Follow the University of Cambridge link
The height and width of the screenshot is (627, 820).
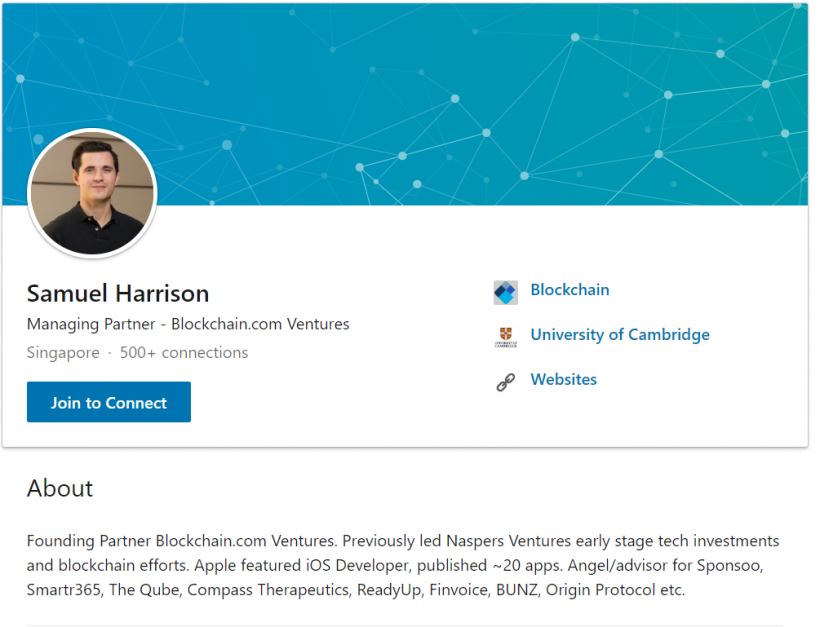tap(619, 335)
